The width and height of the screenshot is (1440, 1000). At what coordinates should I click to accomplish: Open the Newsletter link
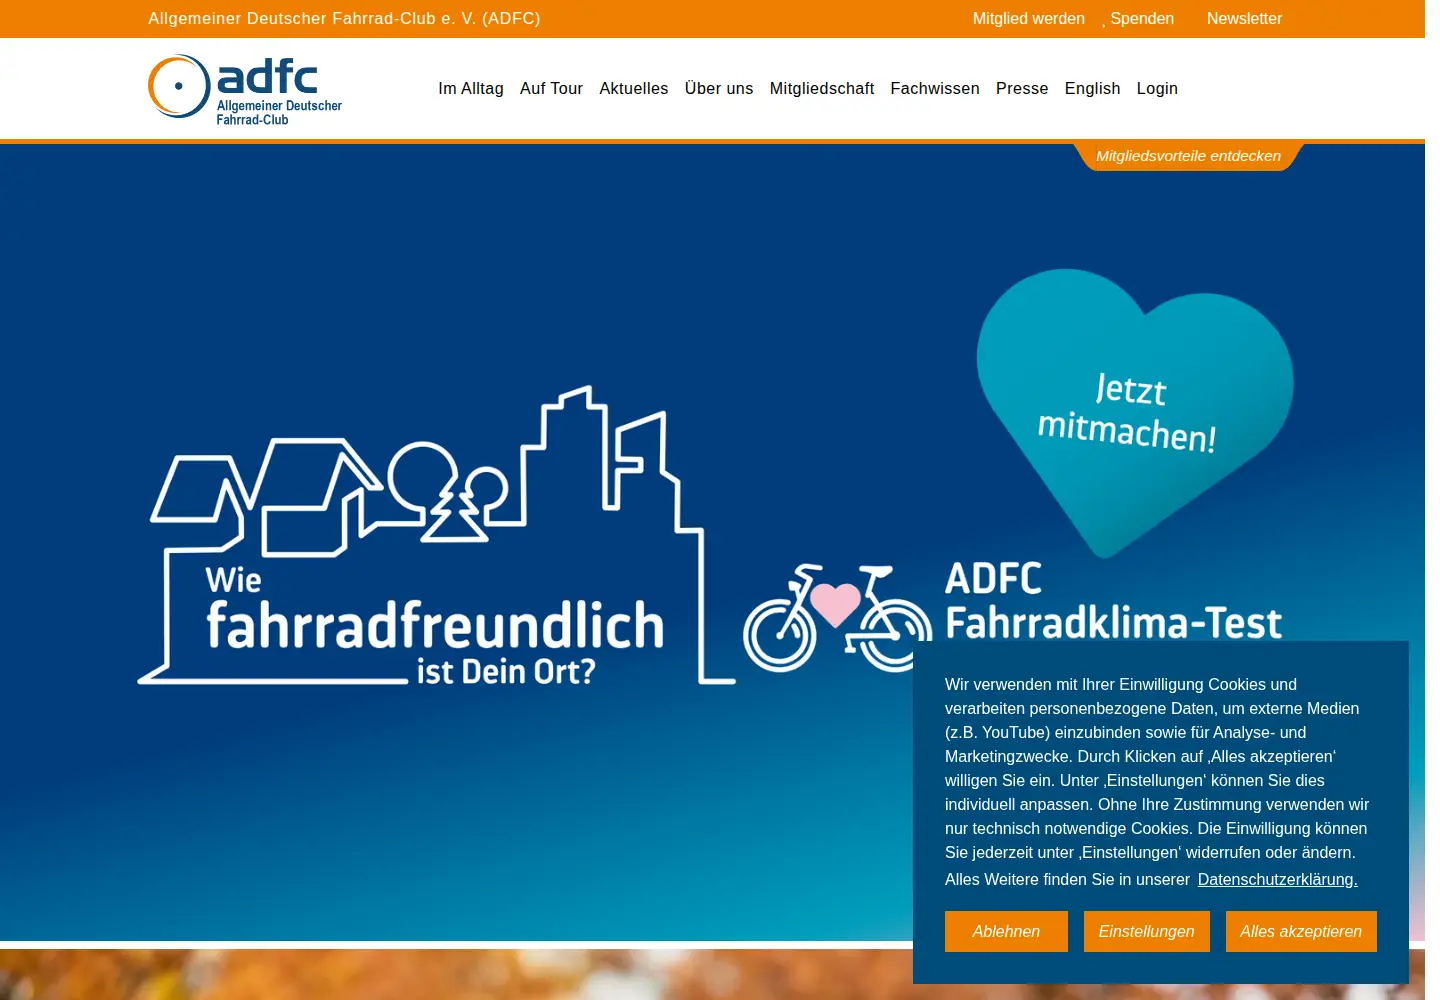coord(1244,18)
